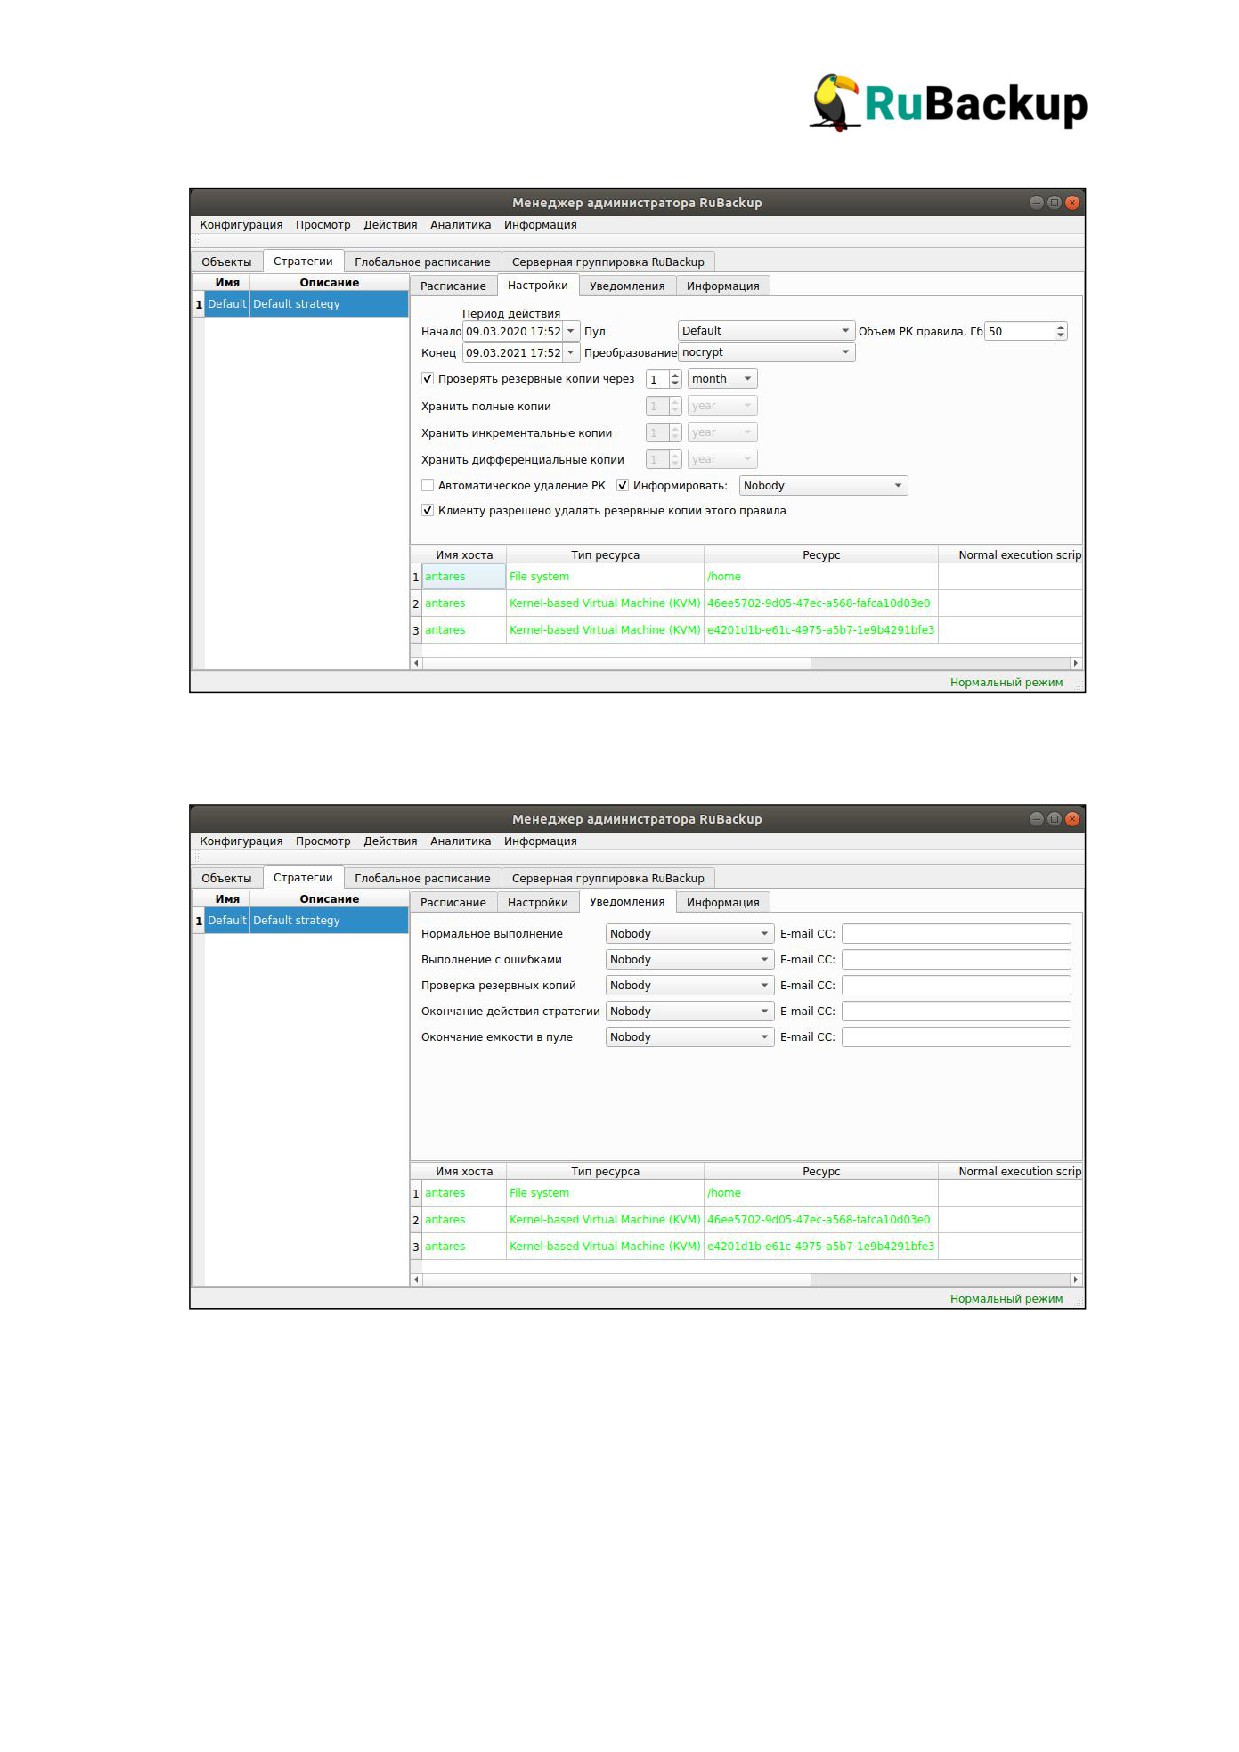The image size is (1239, 1752).
Task: Open Уведомления sub-tab in the Настройки window
Action: point(627,286)
